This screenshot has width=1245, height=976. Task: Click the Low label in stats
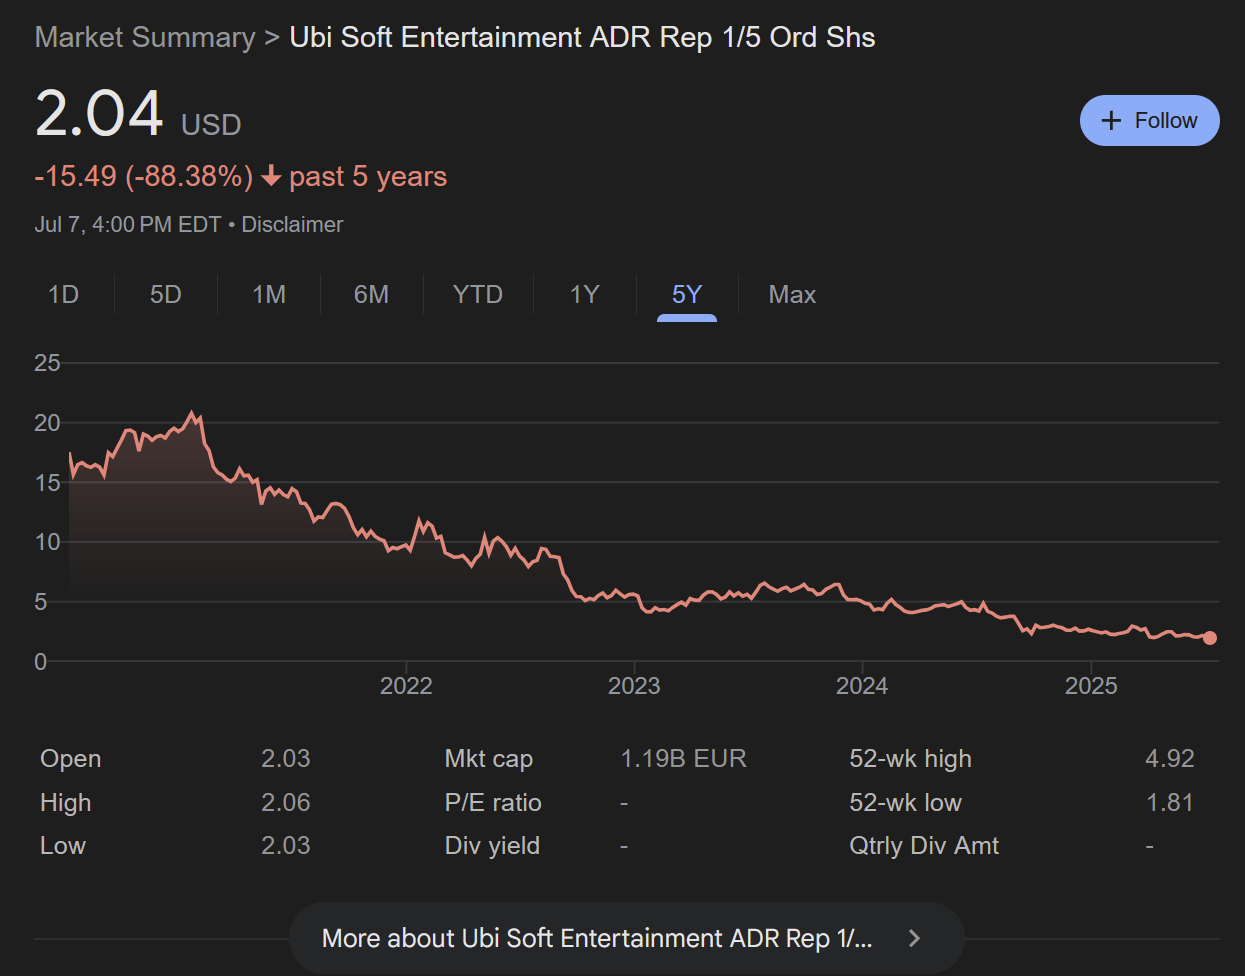point(63,846)
